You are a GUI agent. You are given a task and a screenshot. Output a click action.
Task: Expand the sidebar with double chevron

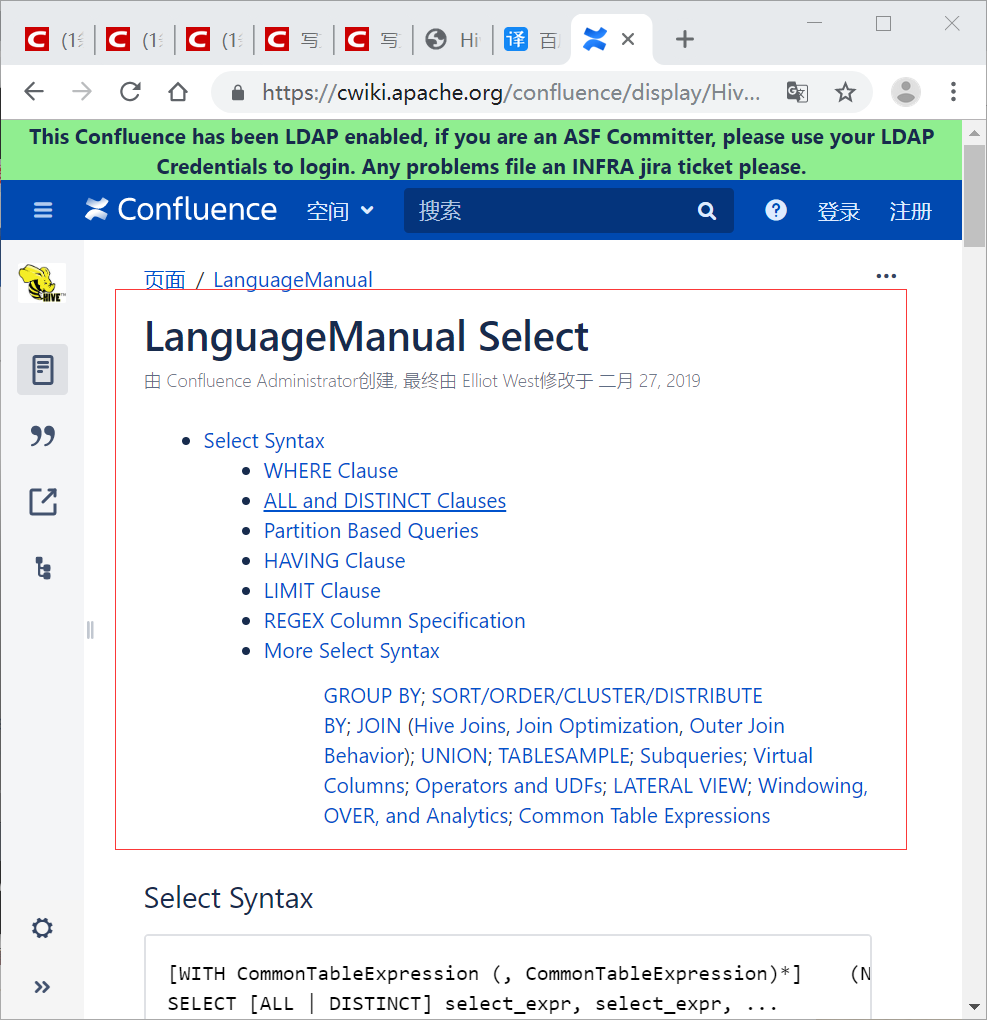click(42, 987)
